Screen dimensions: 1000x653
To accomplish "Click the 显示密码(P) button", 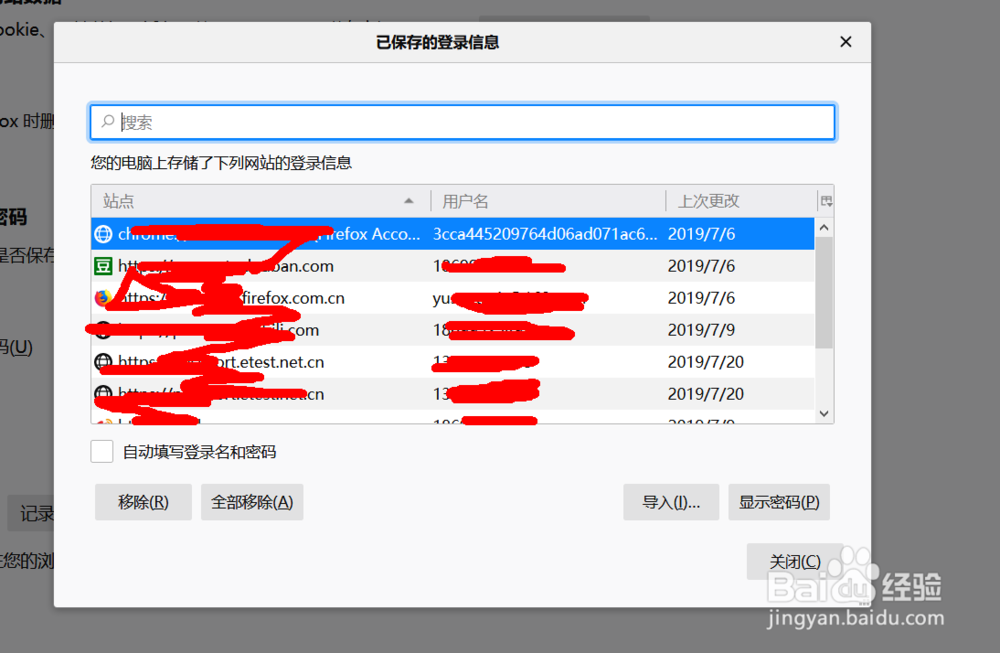I will (x=779, y=502).
